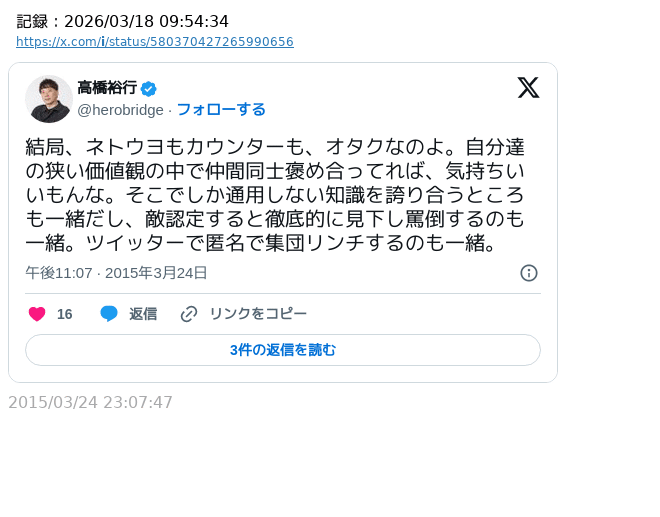Click the chain link copy icon
Viewport: 660px width, 517px height.
(189, 314)
